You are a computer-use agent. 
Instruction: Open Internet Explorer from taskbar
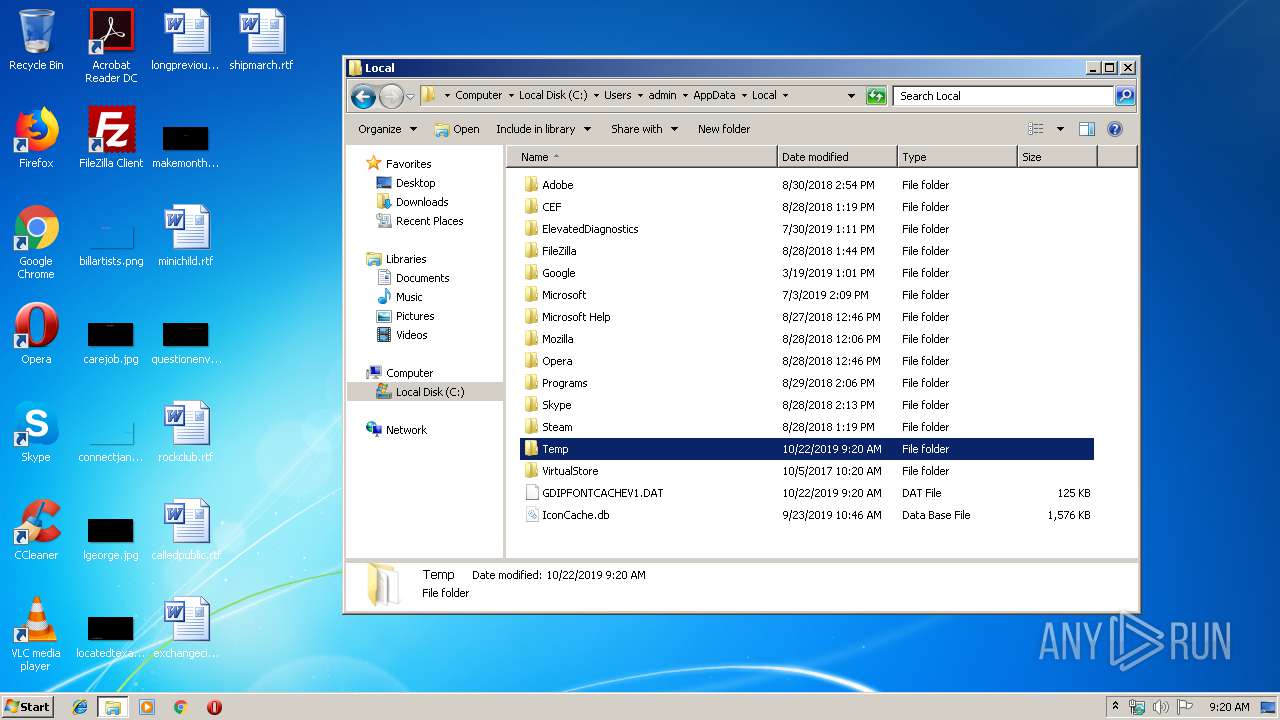80,707
